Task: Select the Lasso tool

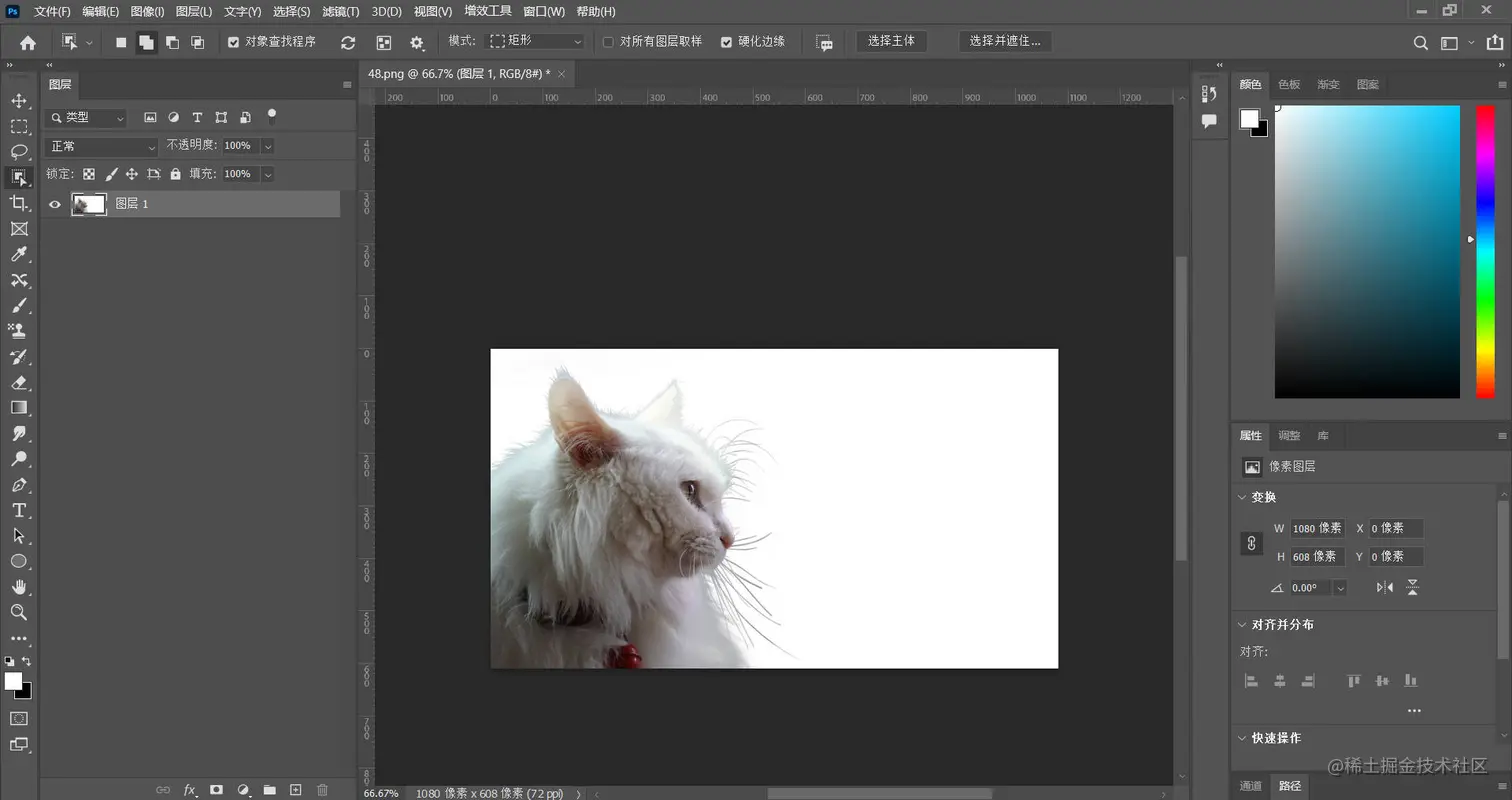Action: coord(20,152)
